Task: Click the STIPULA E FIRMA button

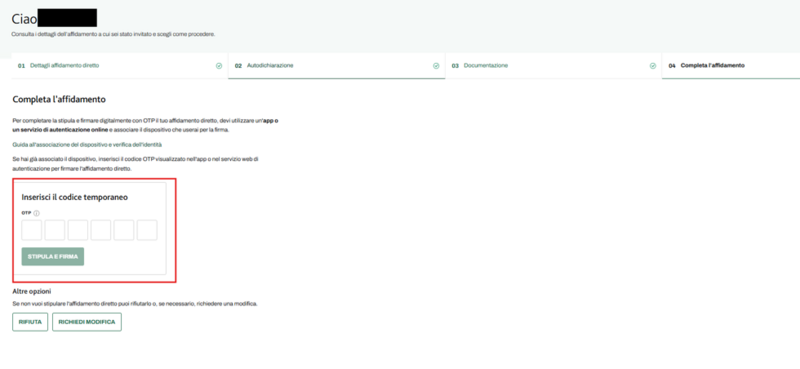Action: [x=53, y=257]
